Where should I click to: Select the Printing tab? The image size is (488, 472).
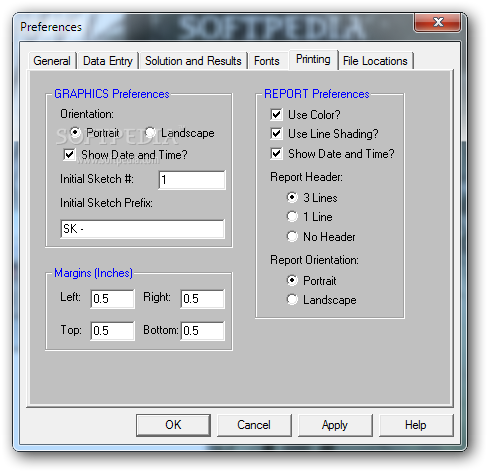[313, 60]
